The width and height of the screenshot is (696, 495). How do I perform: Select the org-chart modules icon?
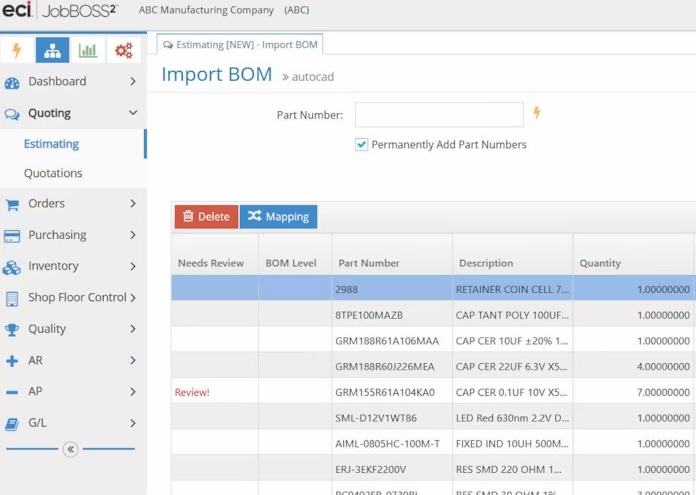(52, 50)
